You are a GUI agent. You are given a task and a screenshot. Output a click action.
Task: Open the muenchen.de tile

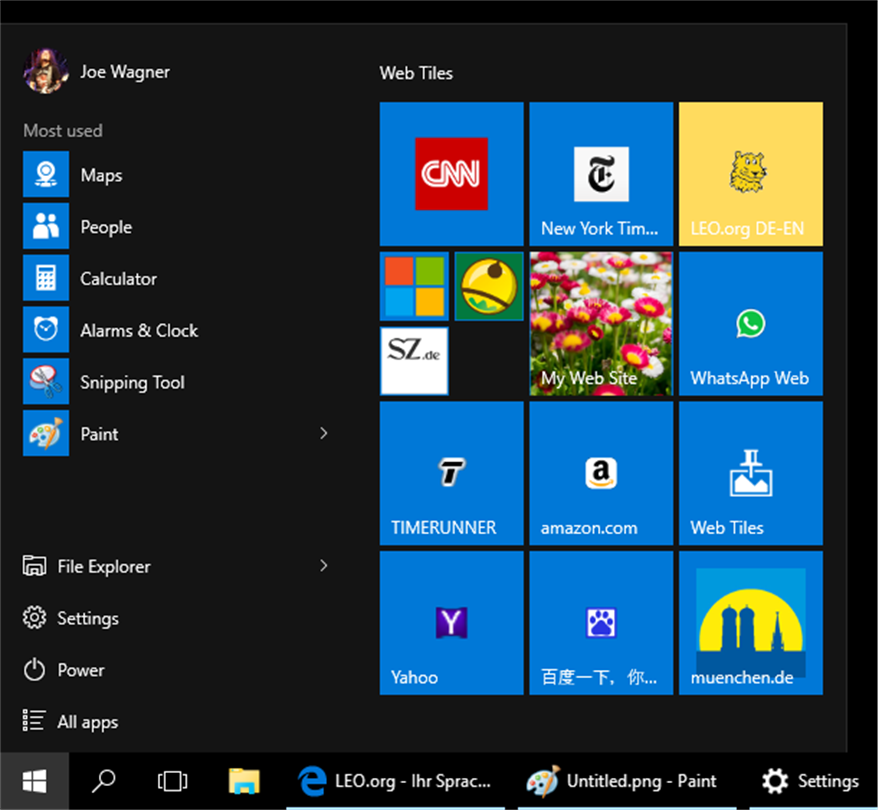point(751,623)
